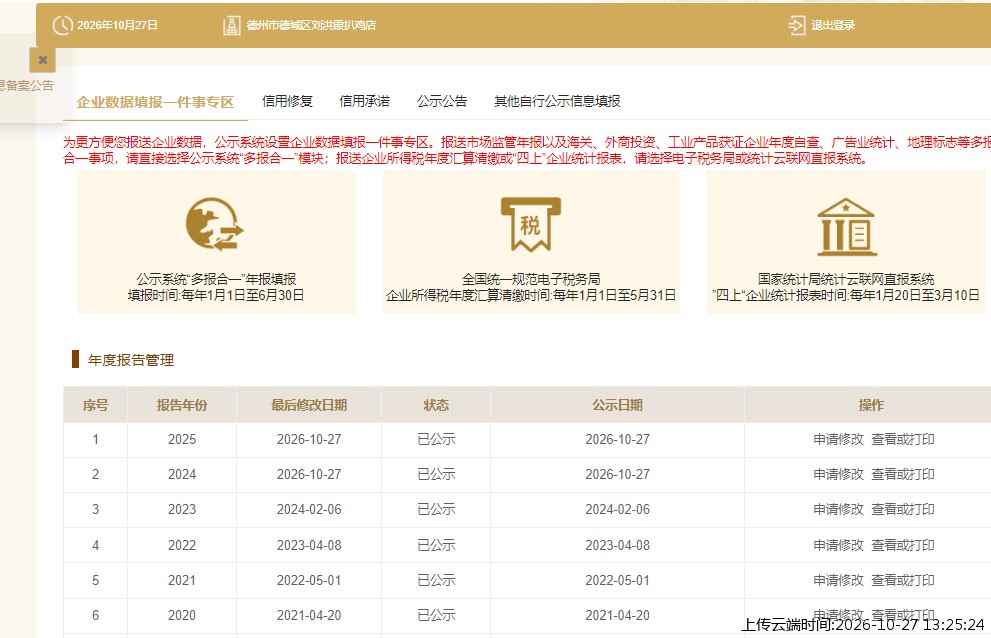Screen dimensions: 991x638
Task: Click last-modified date 2023-04-08
Action: [309, 545]
